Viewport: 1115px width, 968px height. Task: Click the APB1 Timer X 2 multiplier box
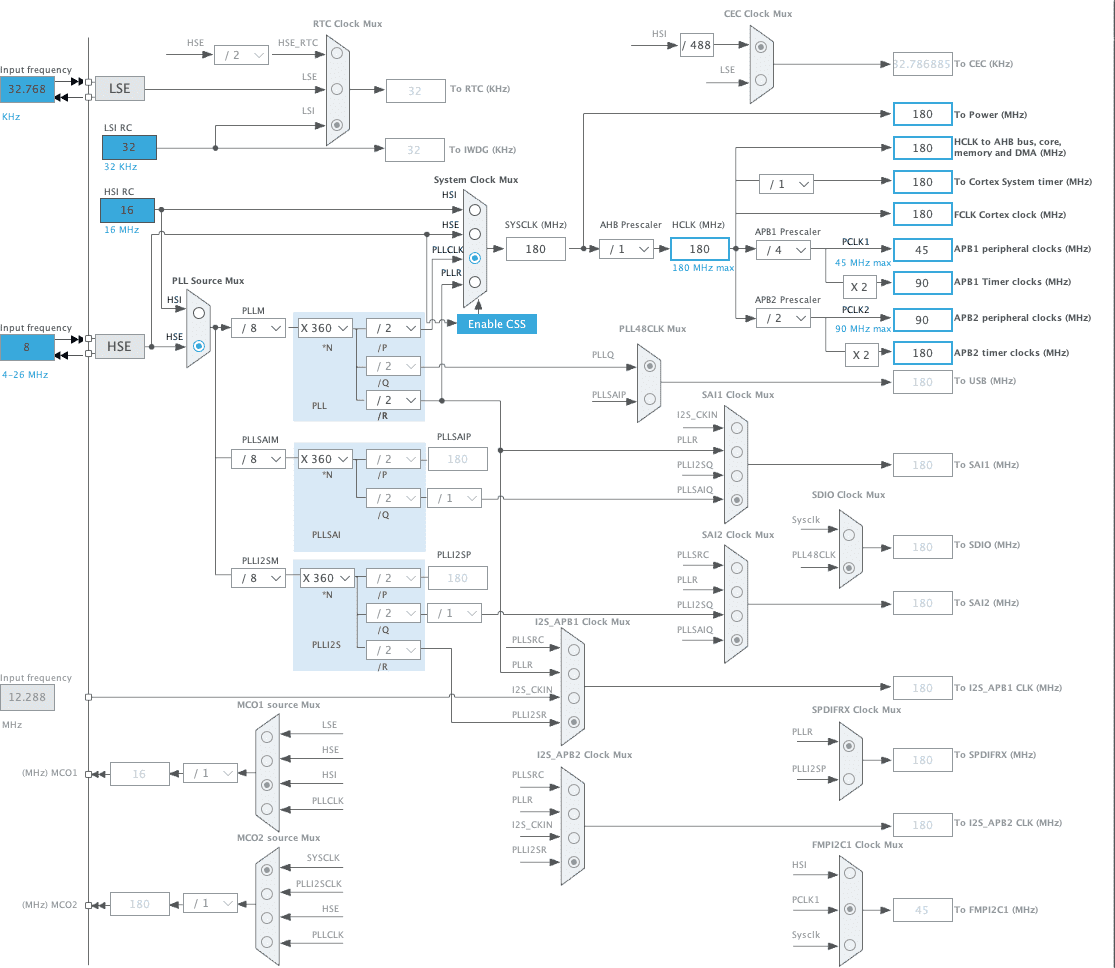(x=859, y=287)
